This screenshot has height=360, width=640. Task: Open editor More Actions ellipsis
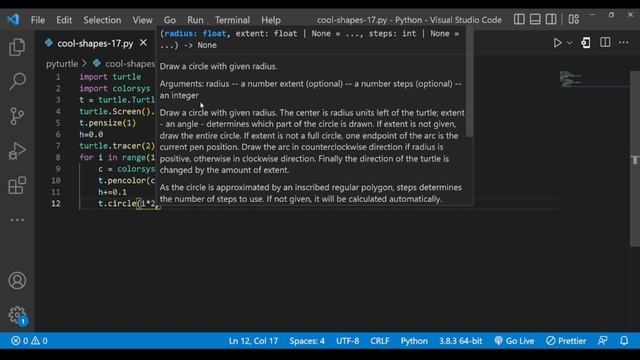[x=623, y=42]
